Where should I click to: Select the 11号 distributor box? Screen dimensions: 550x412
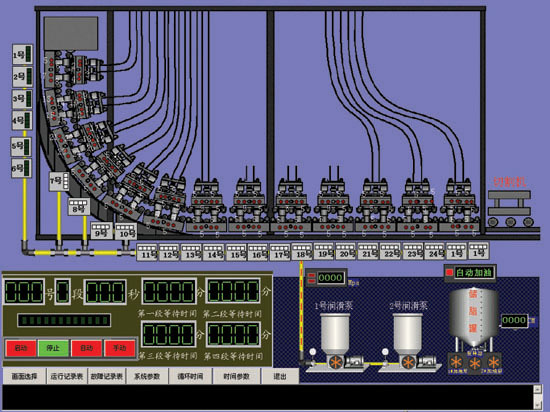pos(147,252)
